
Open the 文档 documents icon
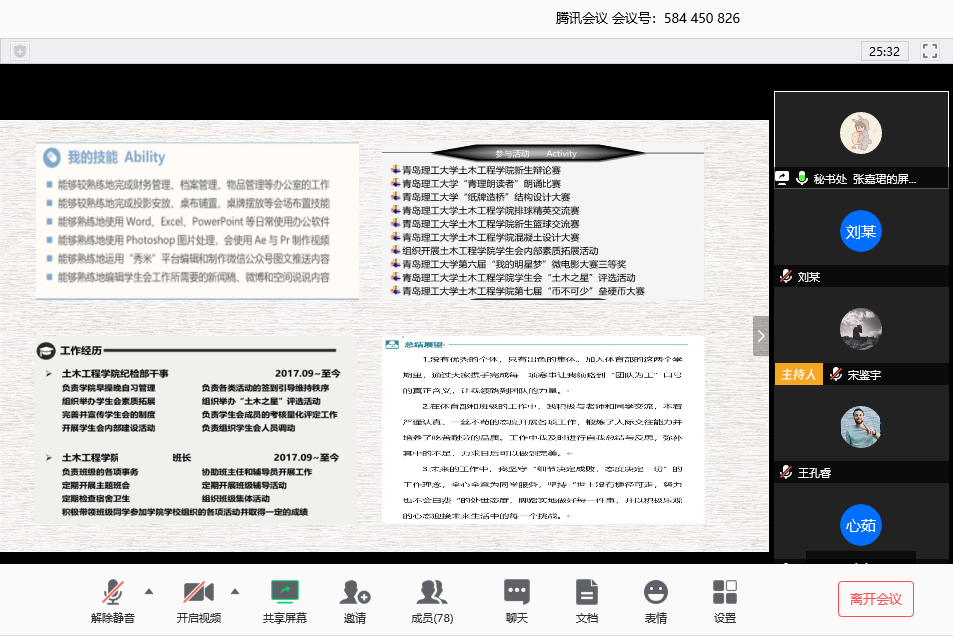(x=587, y=592)
